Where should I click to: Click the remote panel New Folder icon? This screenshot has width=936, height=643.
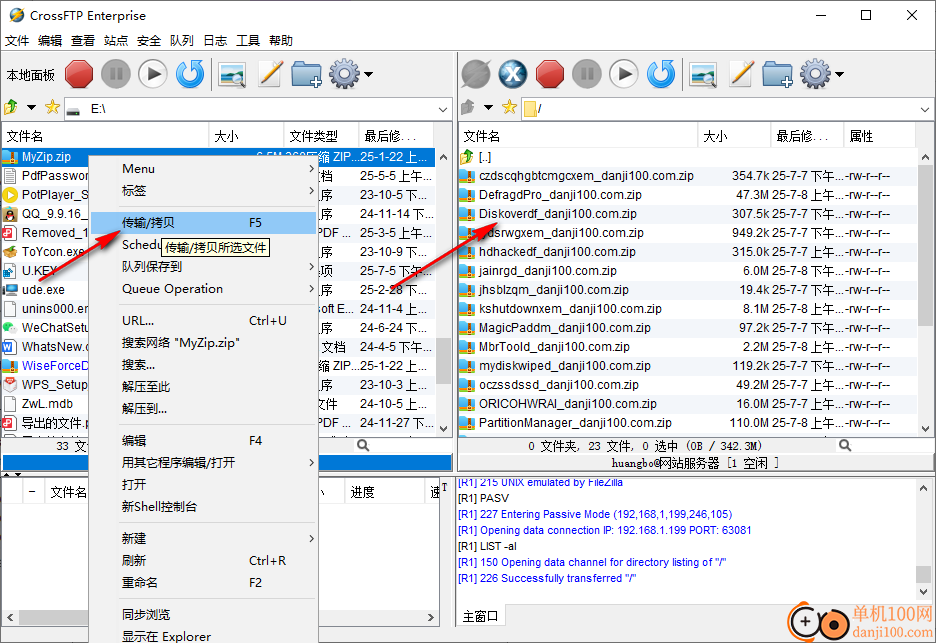[777, 75]
